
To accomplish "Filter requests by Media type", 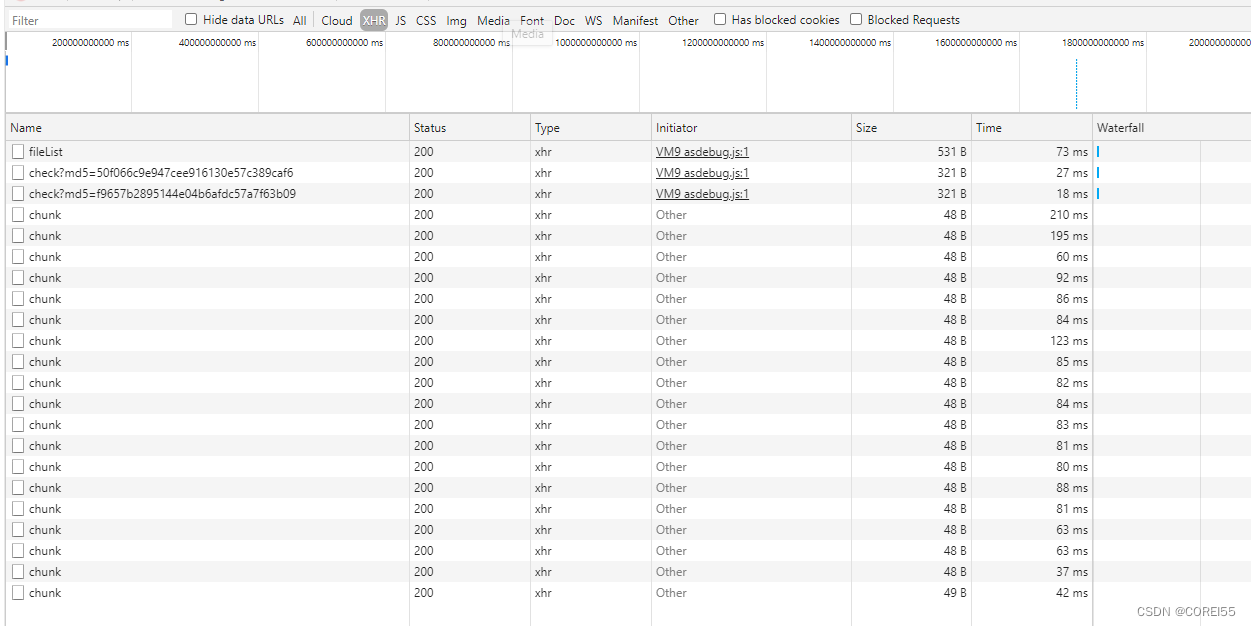I will (493, 20).
